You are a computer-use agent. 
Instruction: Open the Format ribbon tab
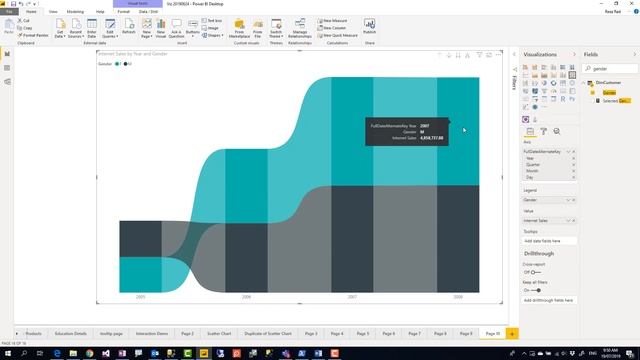pyautogui.click(x=123, y=12)
